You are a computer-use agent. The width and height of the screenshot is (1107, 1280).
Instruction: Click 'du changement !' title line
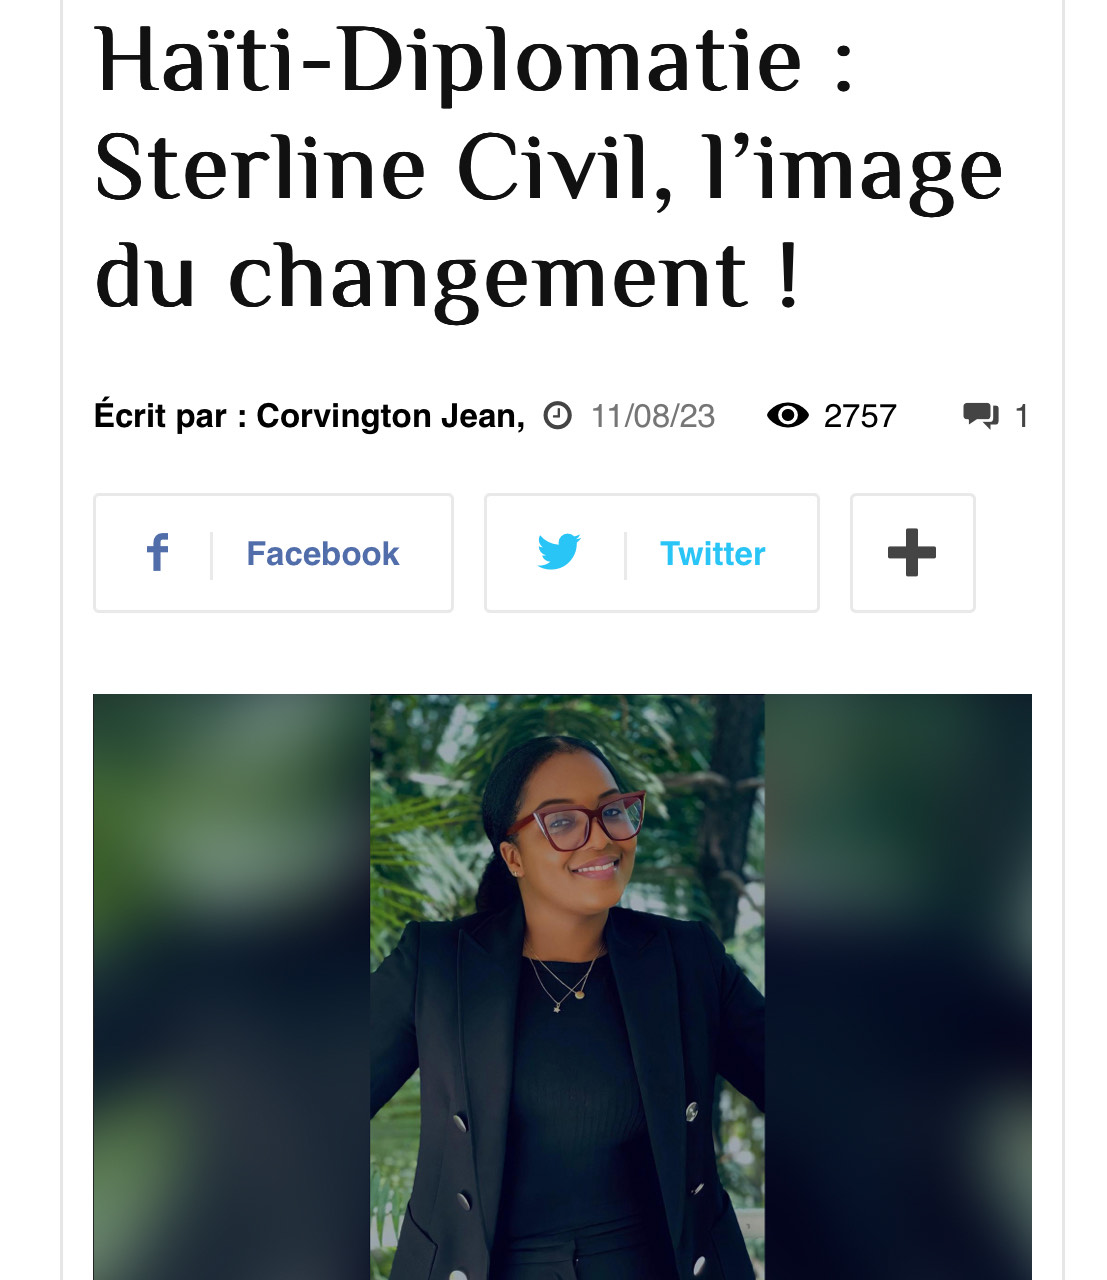[x=448, y=277]
